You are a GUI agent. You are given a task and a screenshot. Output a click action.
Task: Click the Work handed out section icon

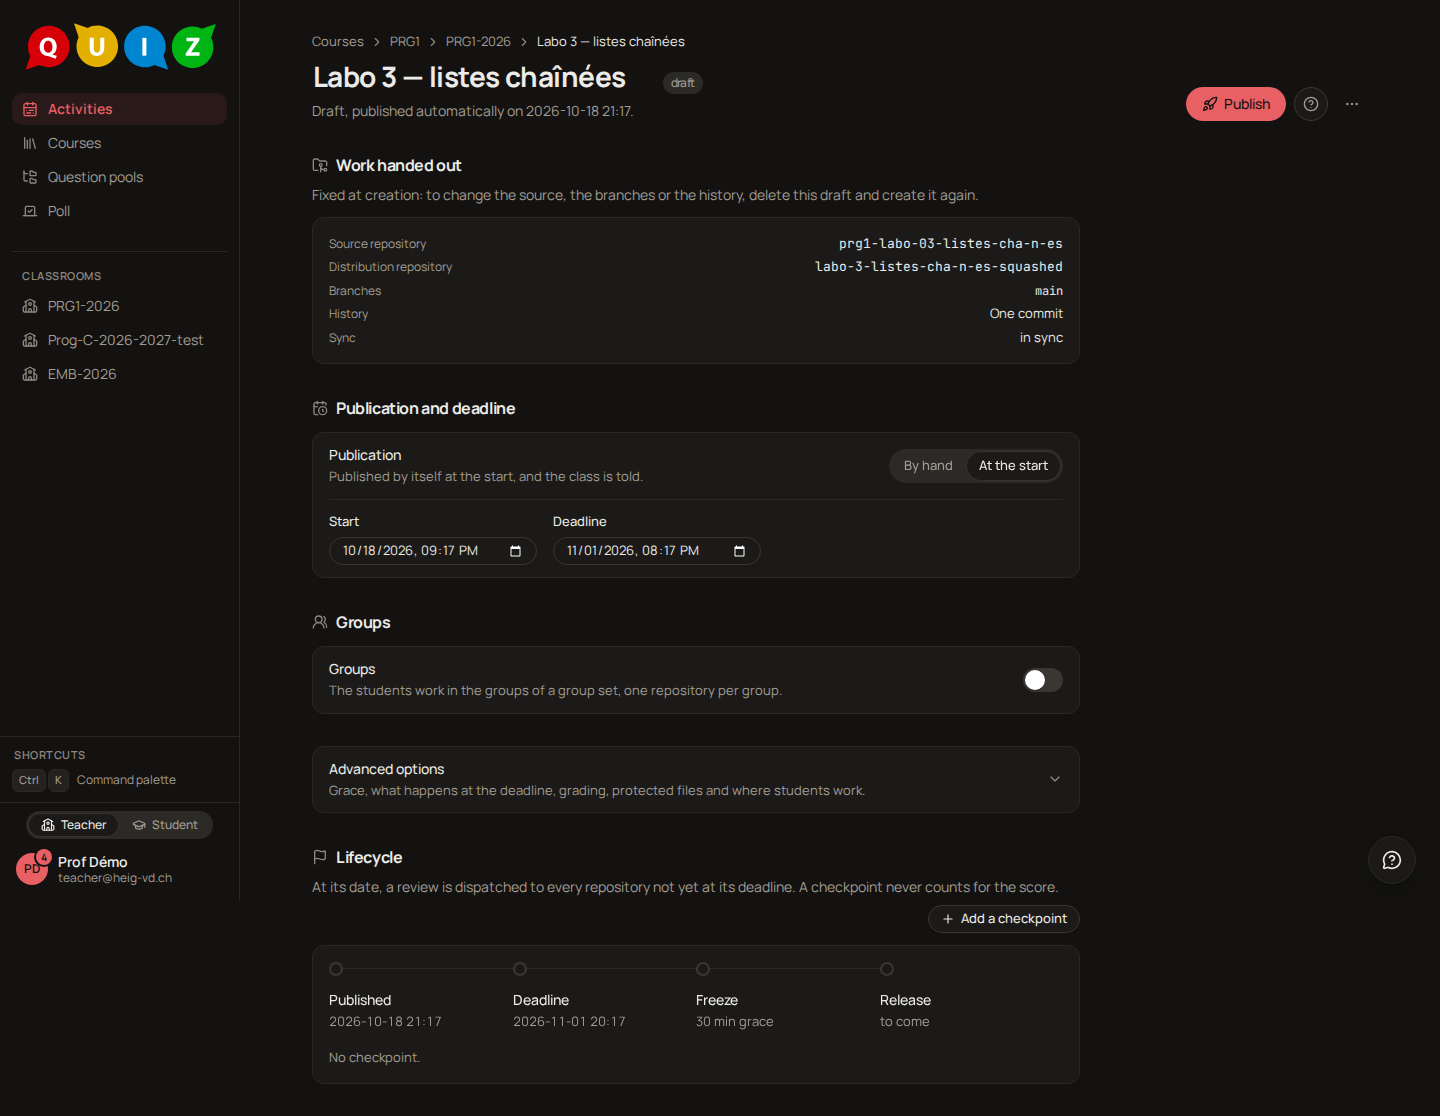[320, 165]
